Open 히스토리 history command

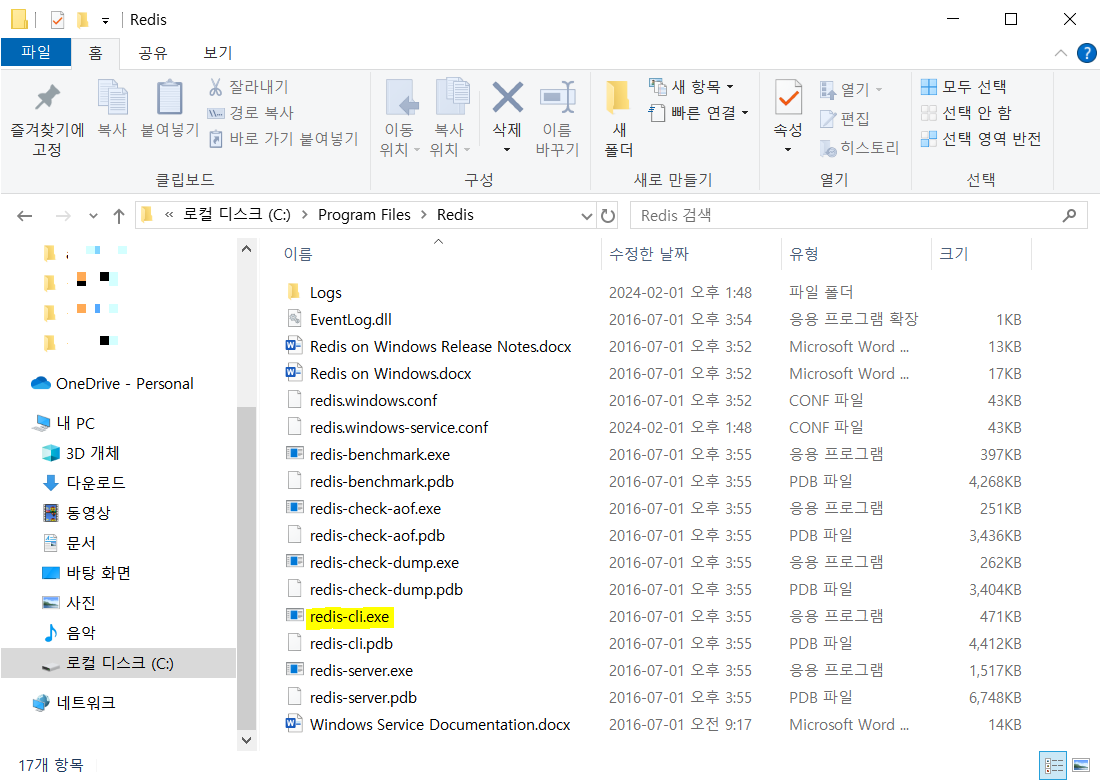(859, 147)
